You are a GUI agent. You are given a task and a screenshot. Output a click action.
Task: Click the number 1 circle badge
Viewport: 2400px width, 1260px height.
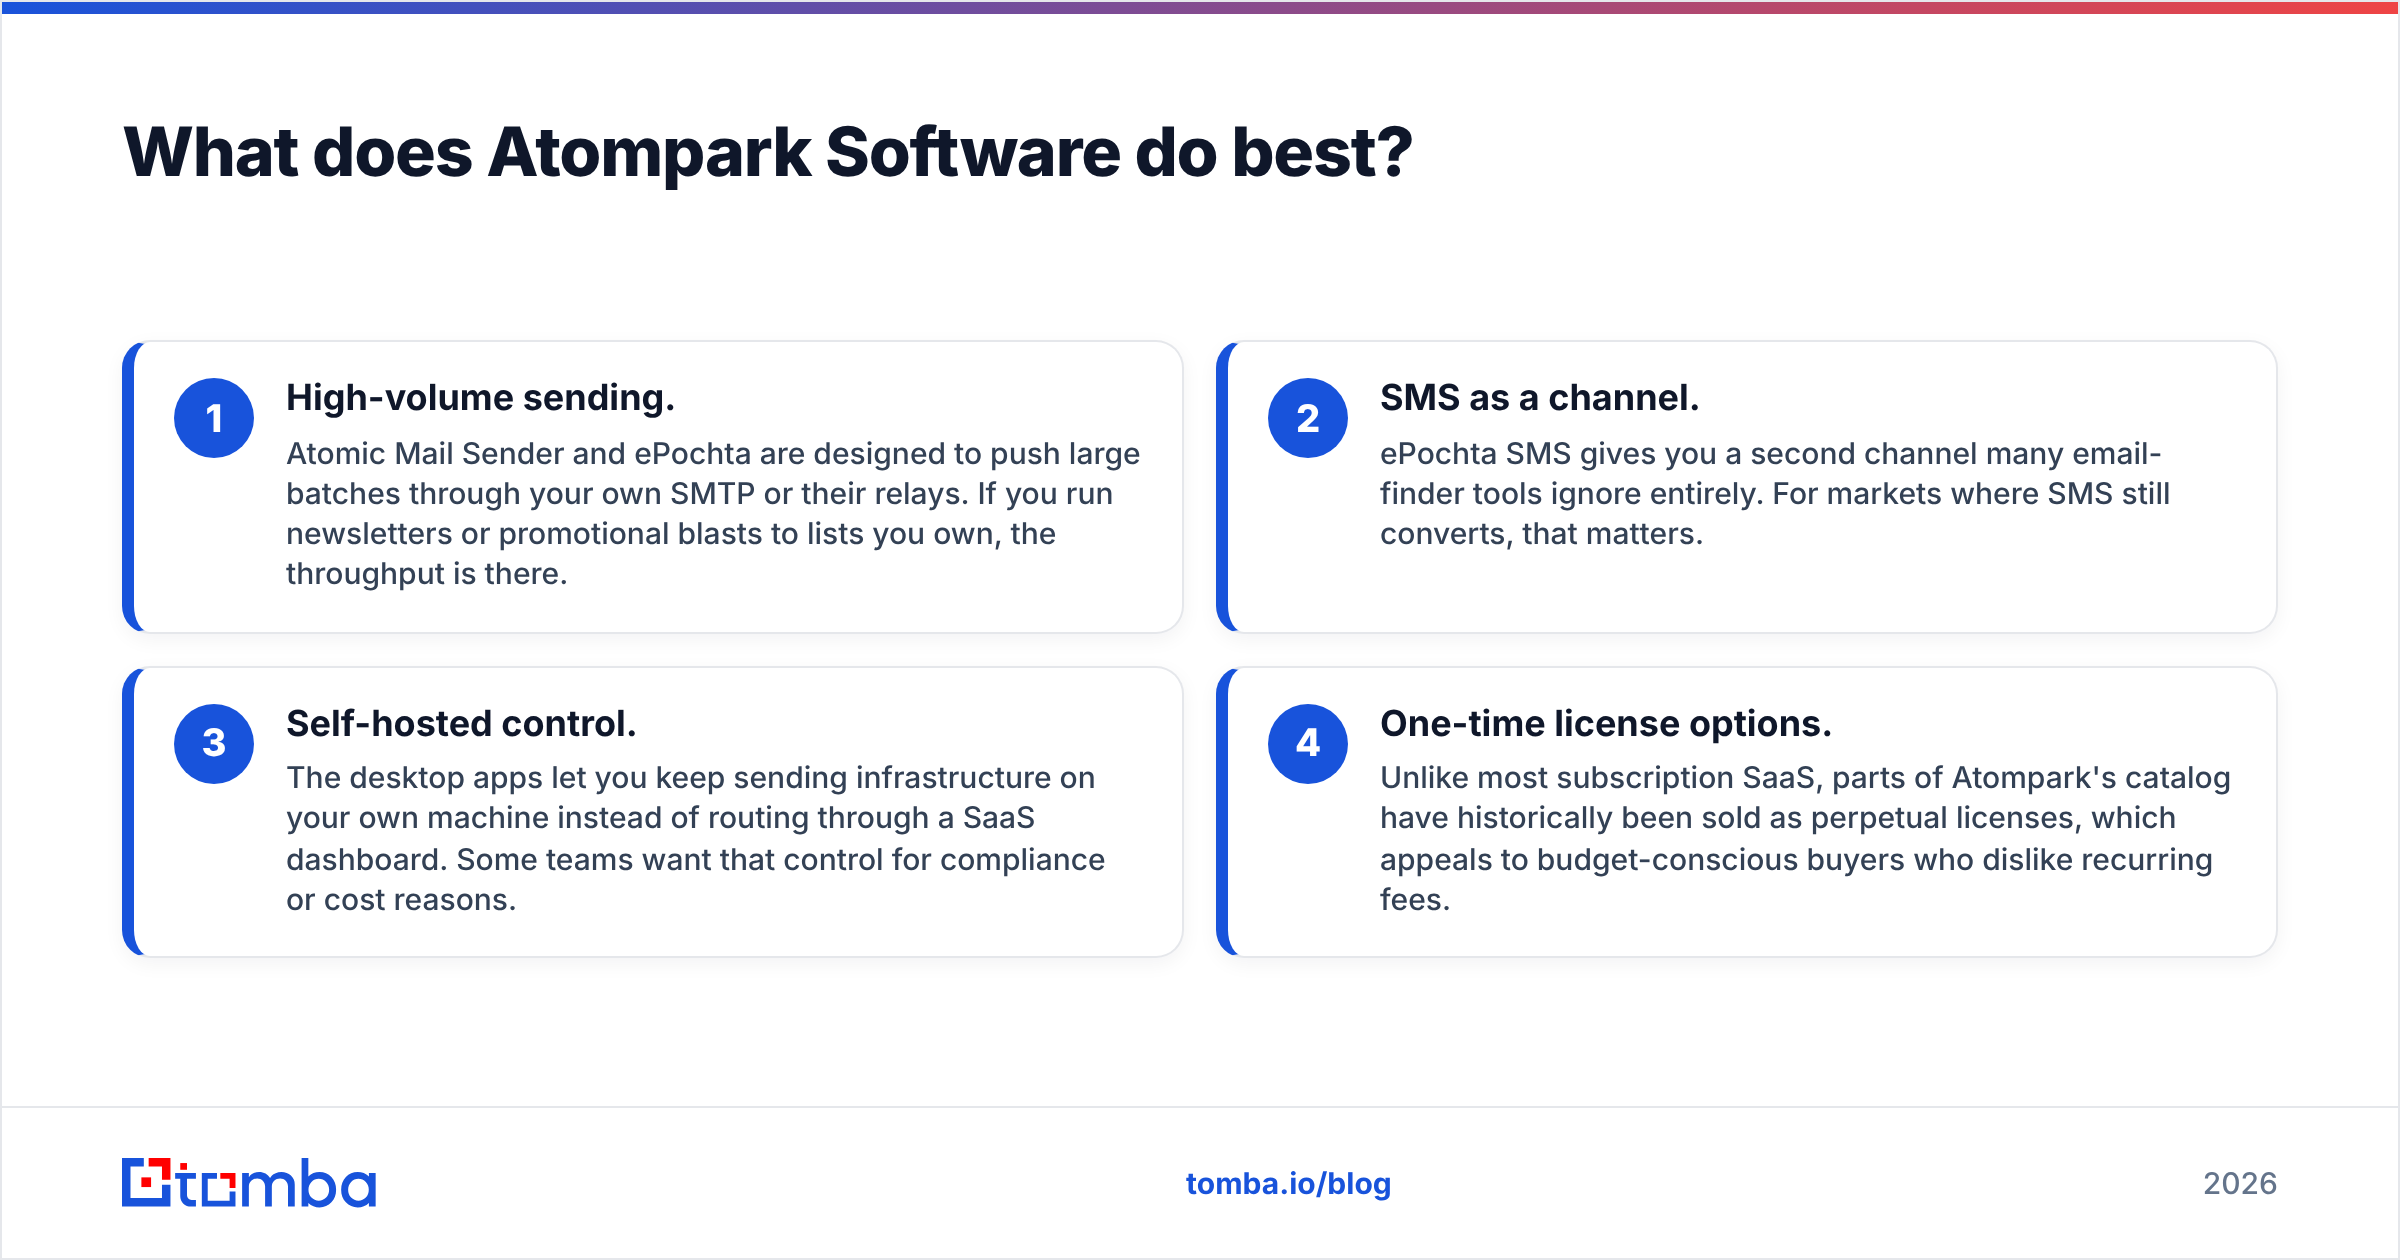coord(214,418)
